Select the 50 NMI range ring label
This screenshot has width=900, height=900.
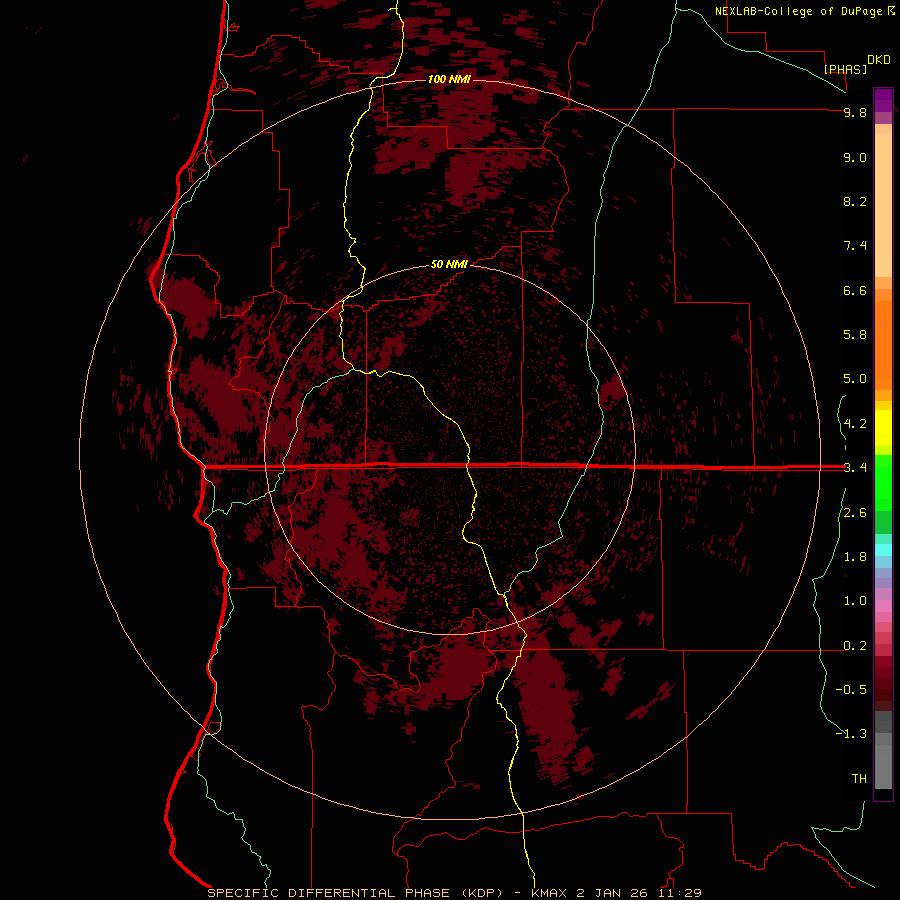pos(449,264)
